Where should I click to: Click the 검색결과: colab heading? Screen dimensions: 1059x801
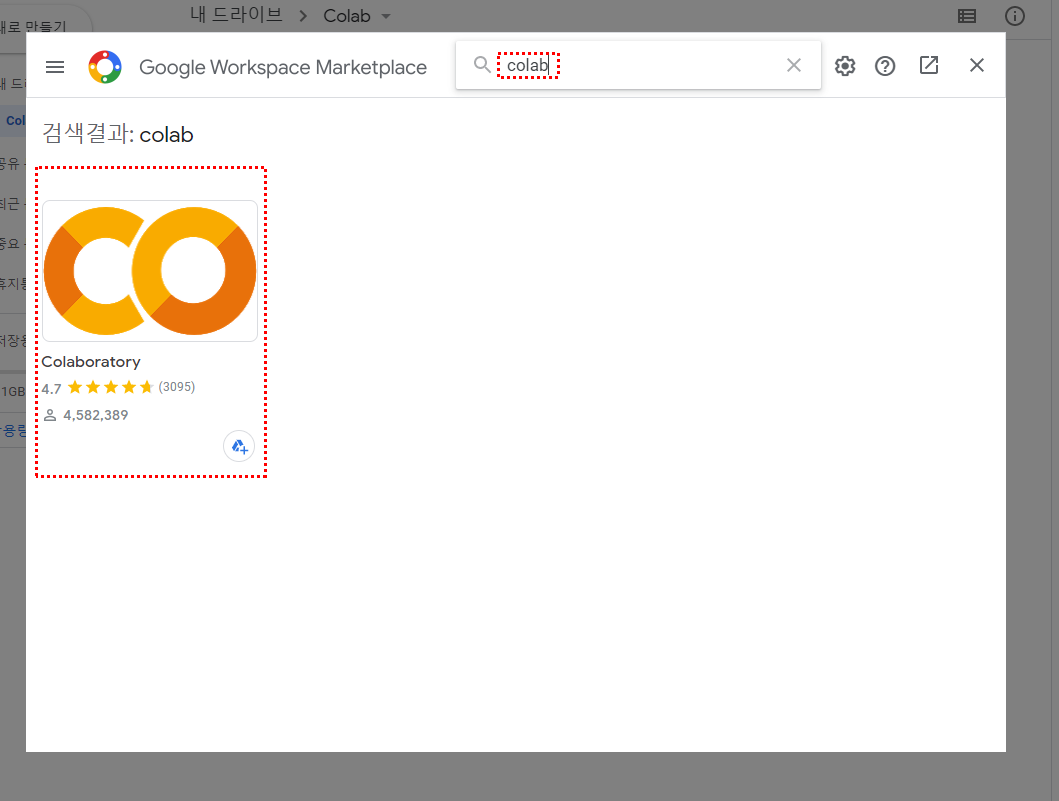point(118,134)
